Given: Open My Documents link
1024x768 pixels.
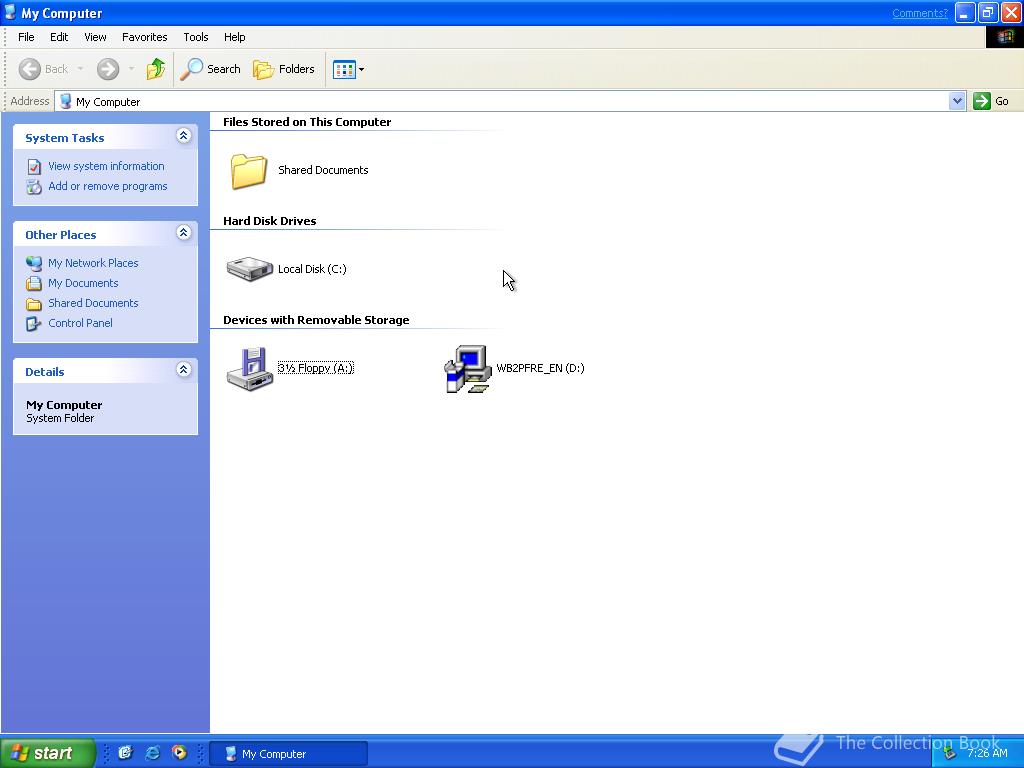Looking at the screenshot, I should coord(83,283).
